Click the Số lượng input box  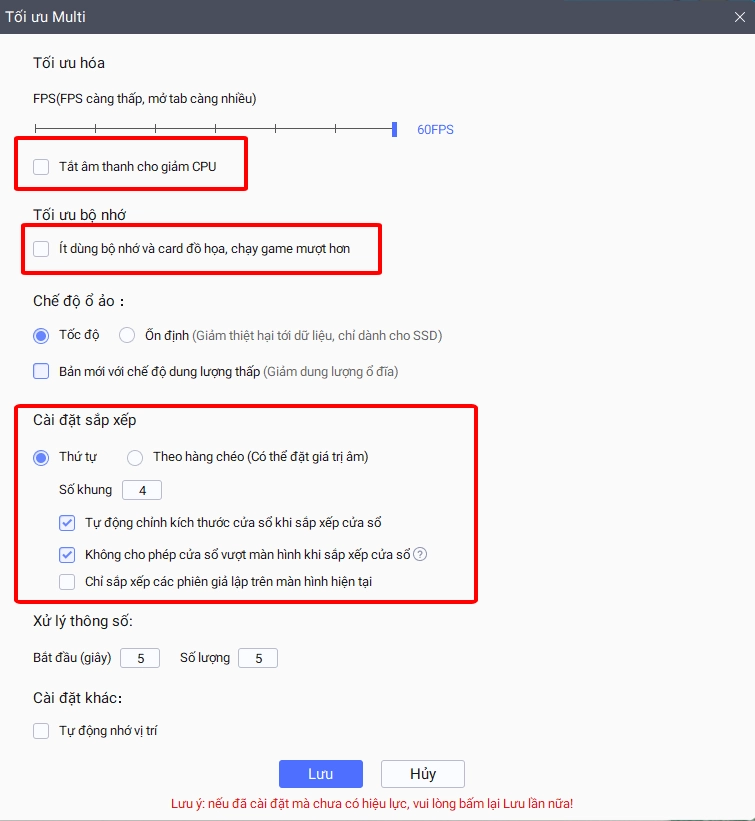pyautogui.click(x=258, y=658)
